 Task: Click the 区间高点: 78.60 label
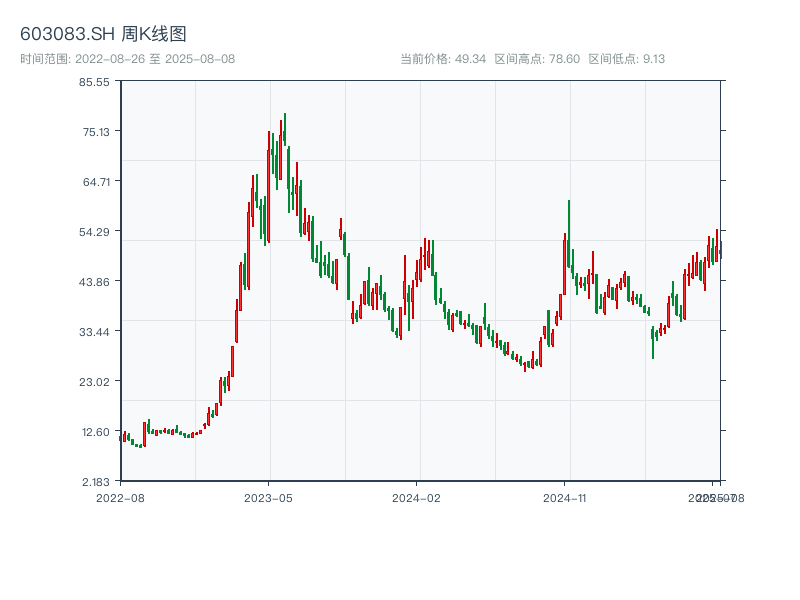(x=537, y=59)
